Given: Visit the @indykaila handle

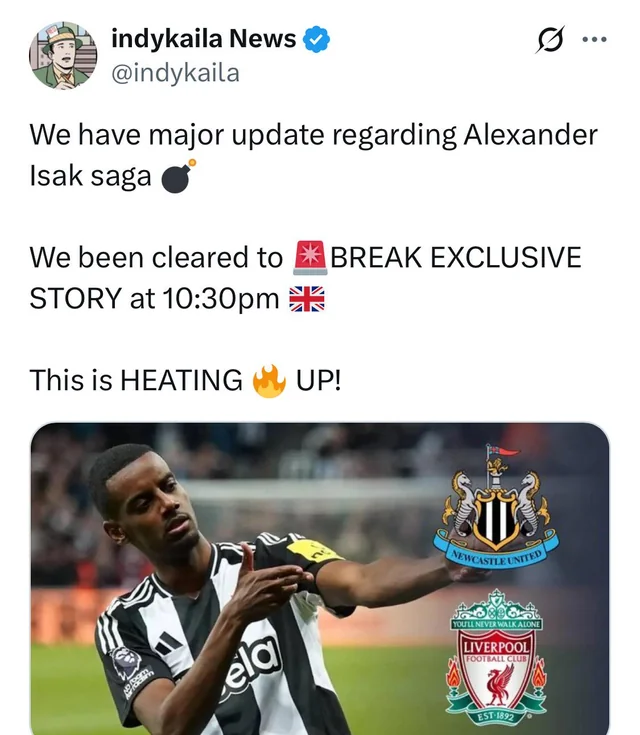Looking at the screenshot, I should coord(175,74).
